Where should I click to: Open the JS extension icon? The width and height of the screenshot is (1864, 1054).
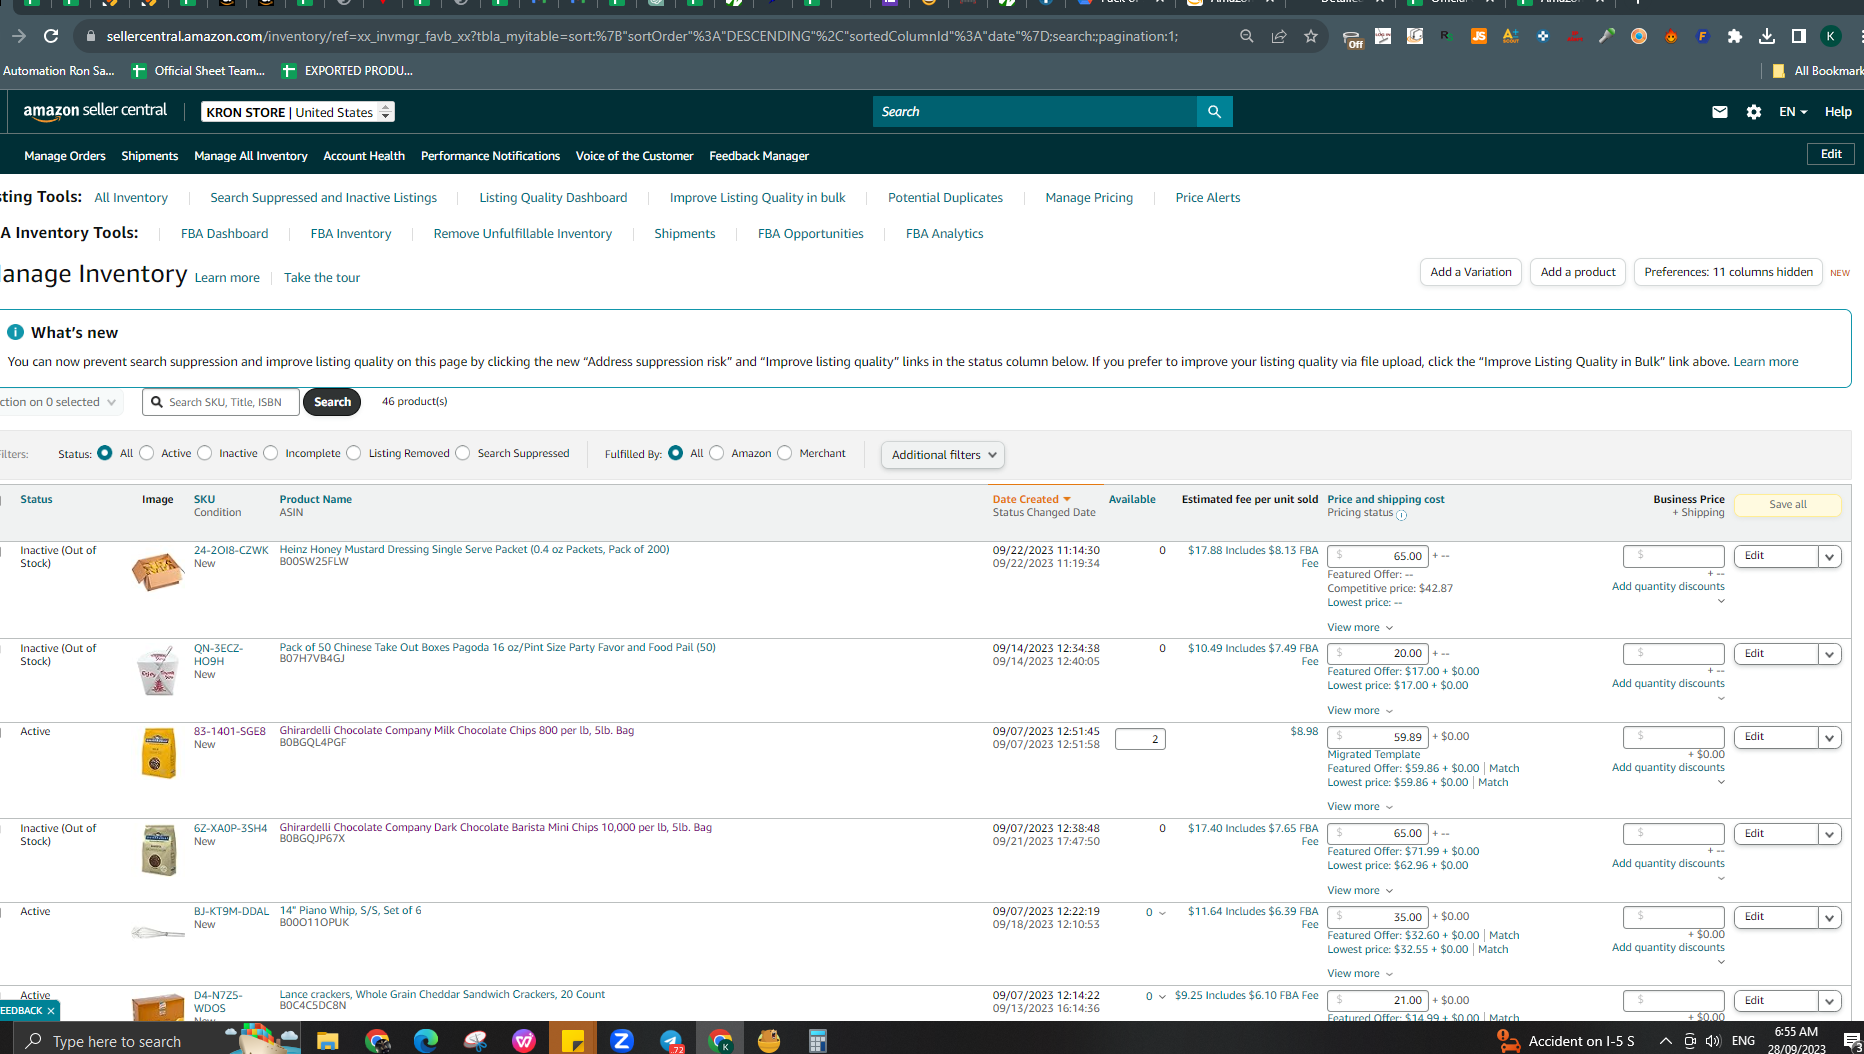(1479, 36)
